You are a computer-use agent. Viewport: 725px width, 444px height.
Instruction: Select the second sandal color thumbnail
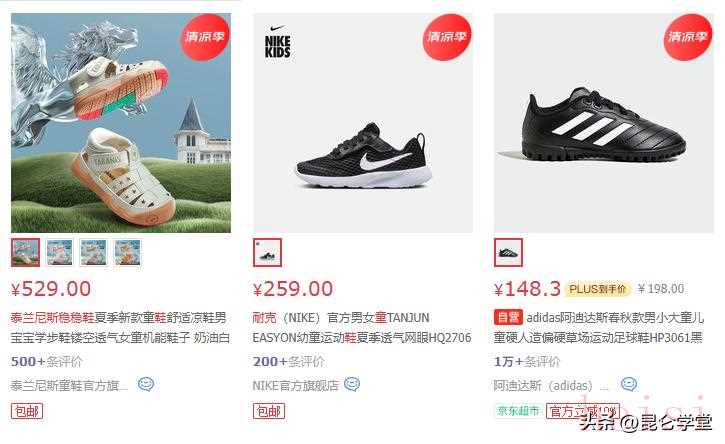[x=60, y=253]
